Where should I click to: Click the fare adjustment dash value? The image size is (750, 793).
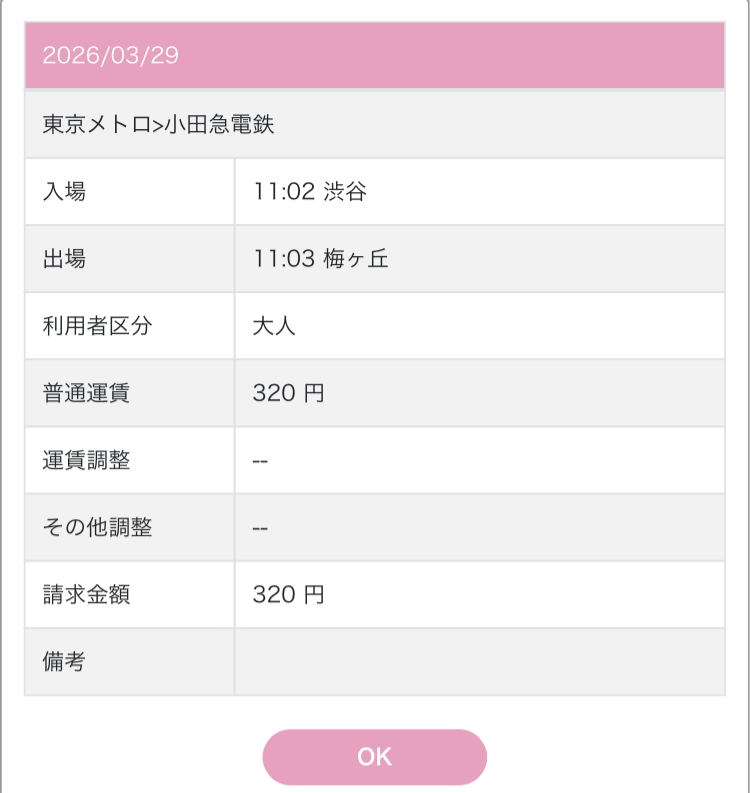[260, 460]
